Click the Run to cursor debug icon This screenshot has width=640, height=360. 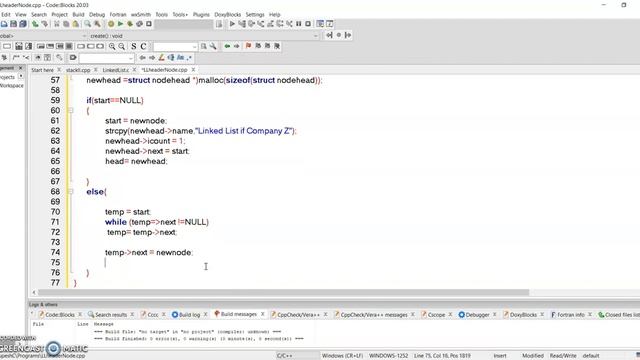(242, 24)
